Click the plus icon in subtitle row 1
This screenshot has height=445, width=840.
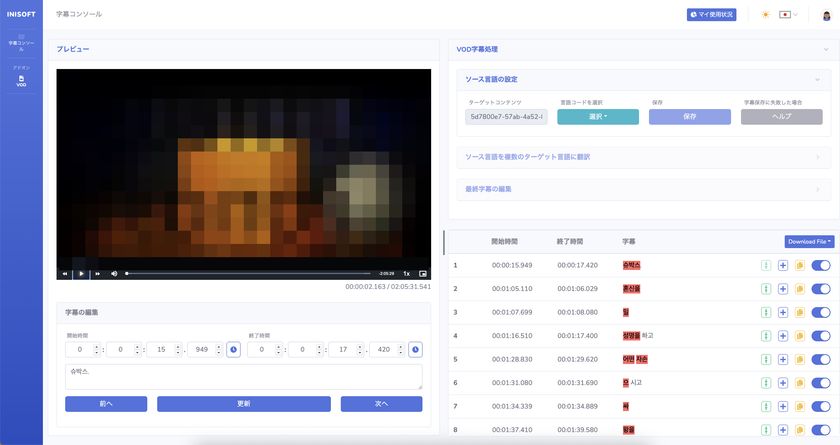783,265
